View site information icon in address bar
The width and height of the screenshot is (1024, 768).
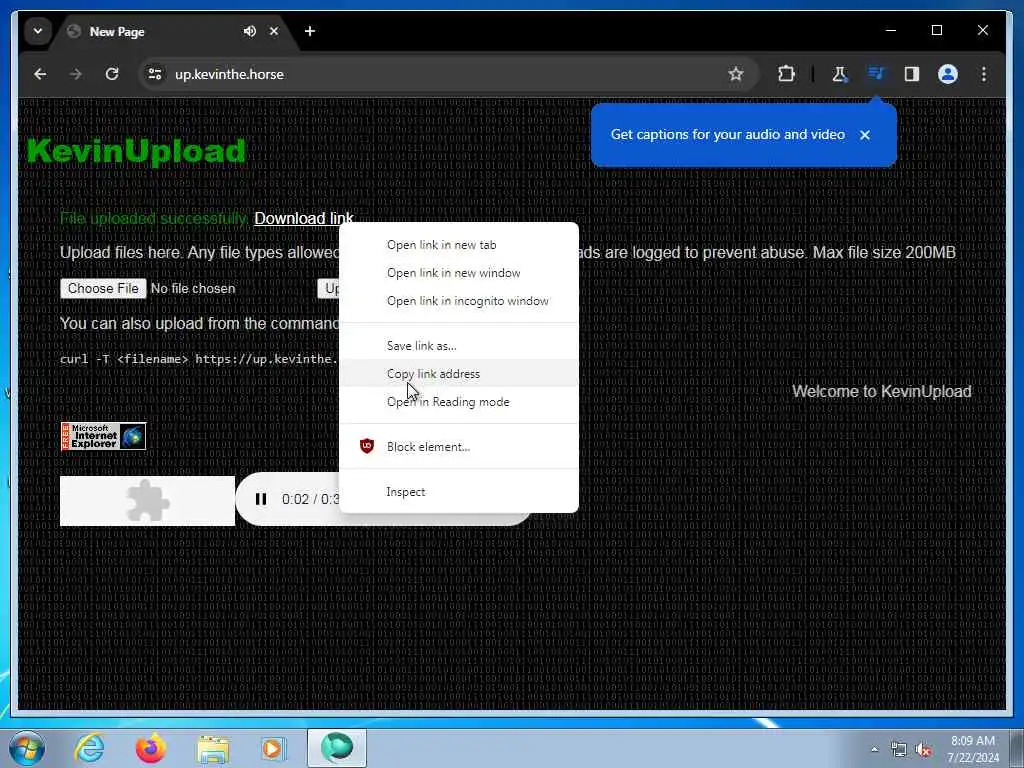[x=155, y=74]
